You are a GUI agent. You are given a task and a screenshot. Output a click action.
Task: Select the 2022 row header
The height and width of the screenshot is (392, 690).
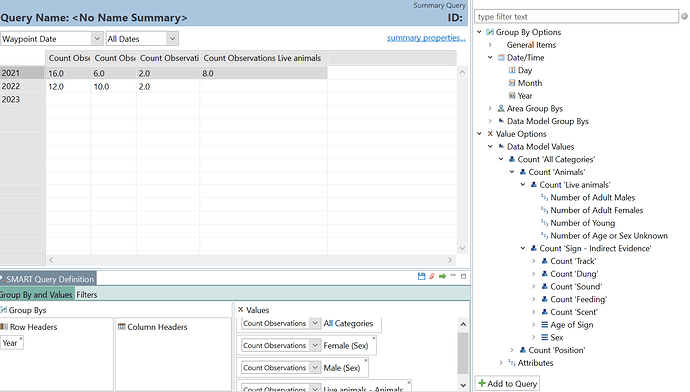[22, 86]
